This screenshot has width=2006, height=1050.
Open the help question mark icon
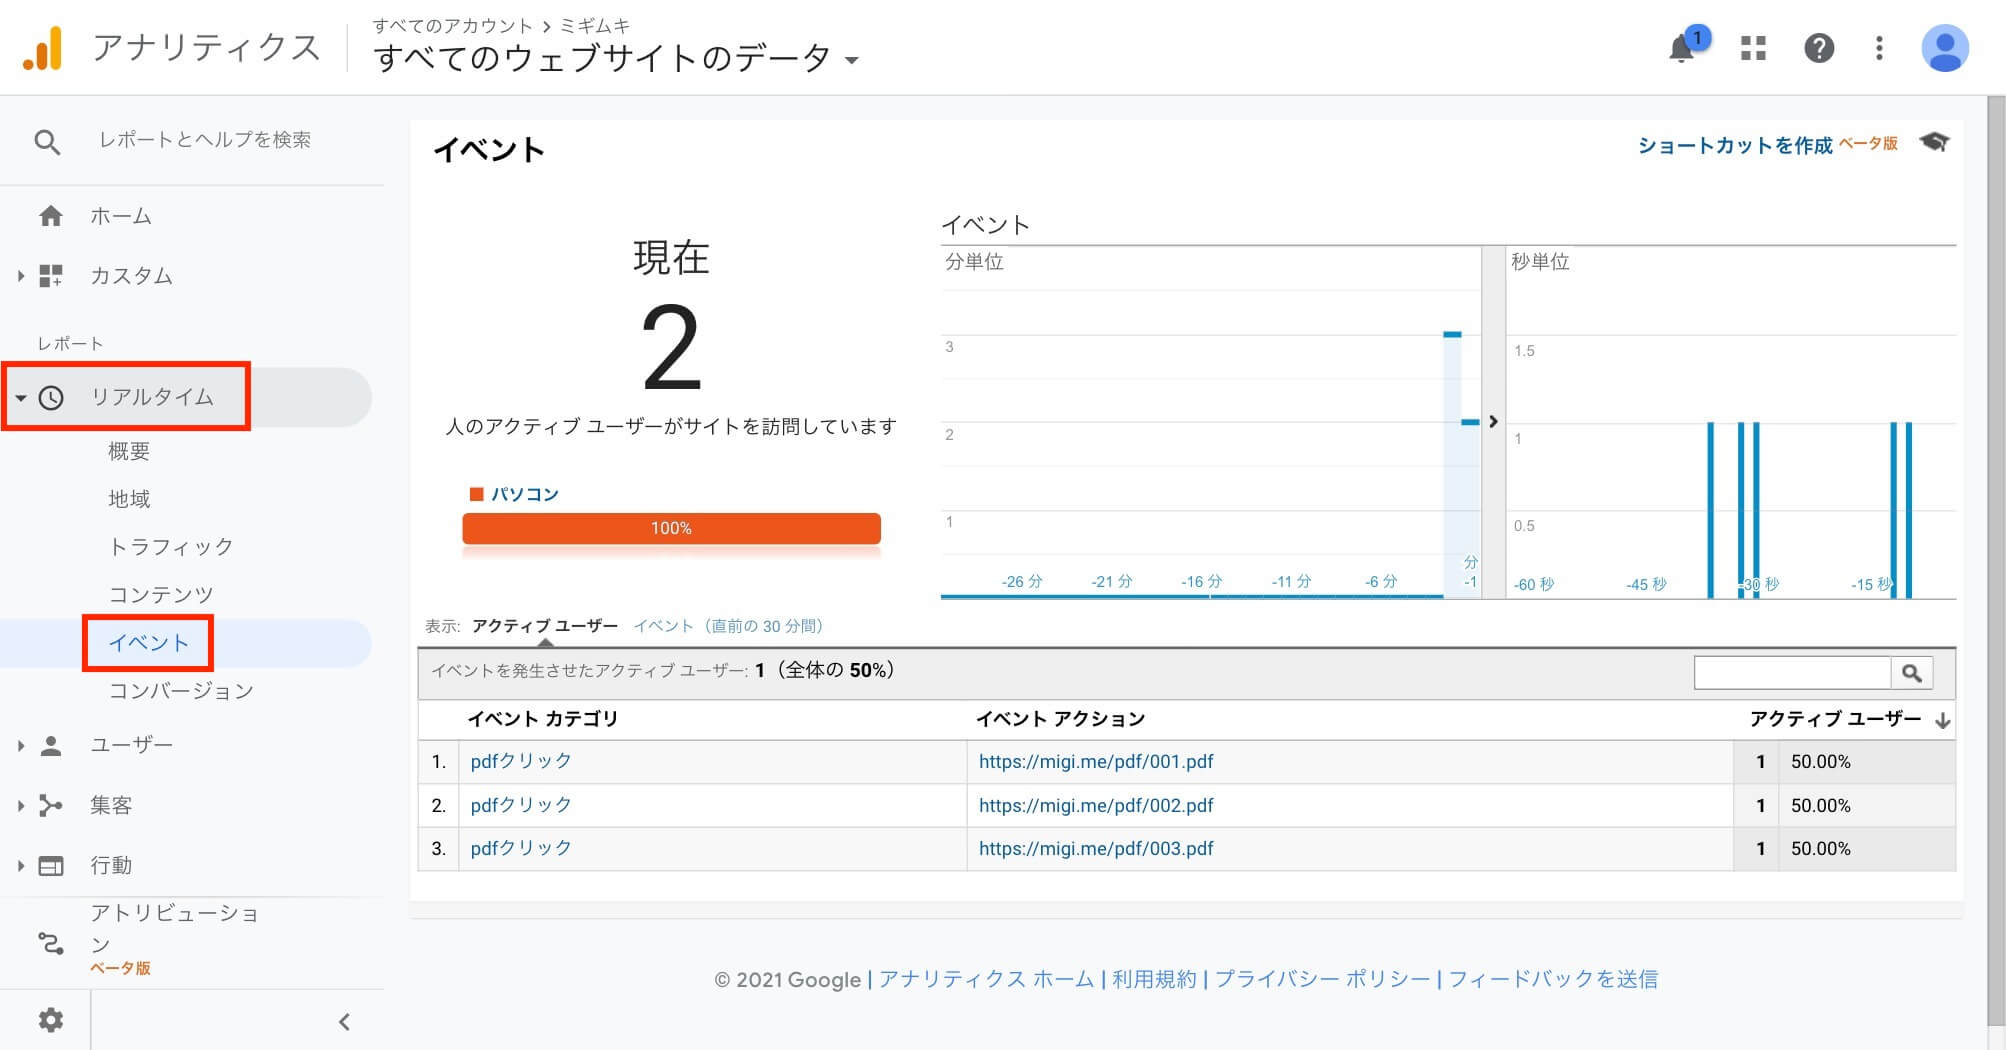pyautogui.click(x=1818, y=48)
